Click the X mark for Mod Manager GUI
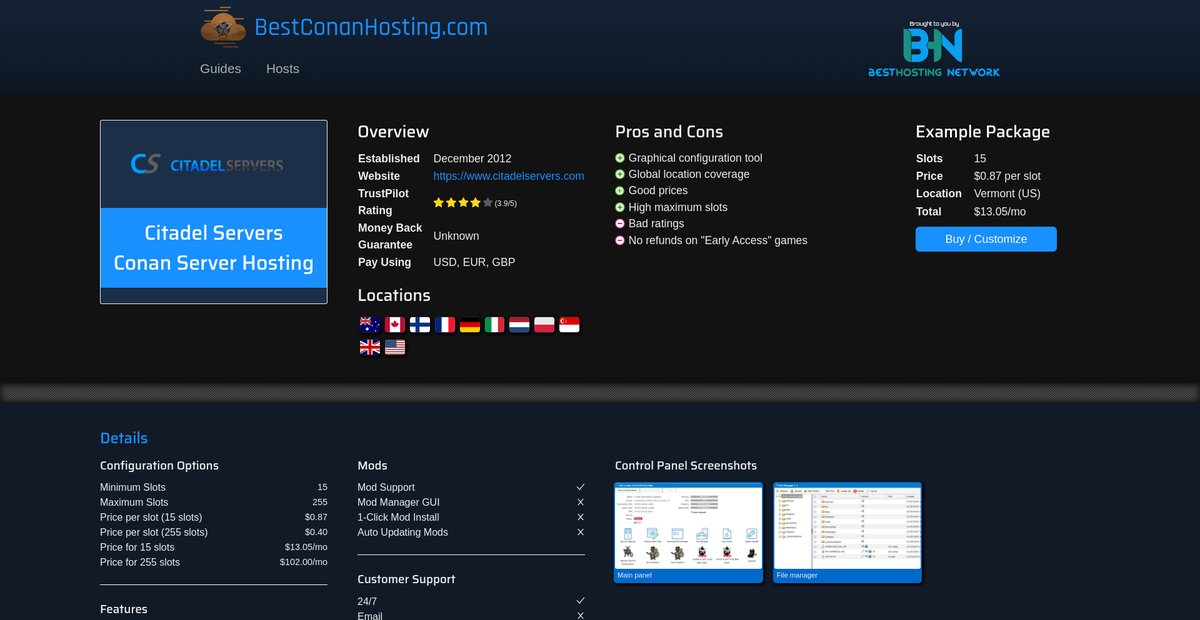 click(x=580, y=502)
